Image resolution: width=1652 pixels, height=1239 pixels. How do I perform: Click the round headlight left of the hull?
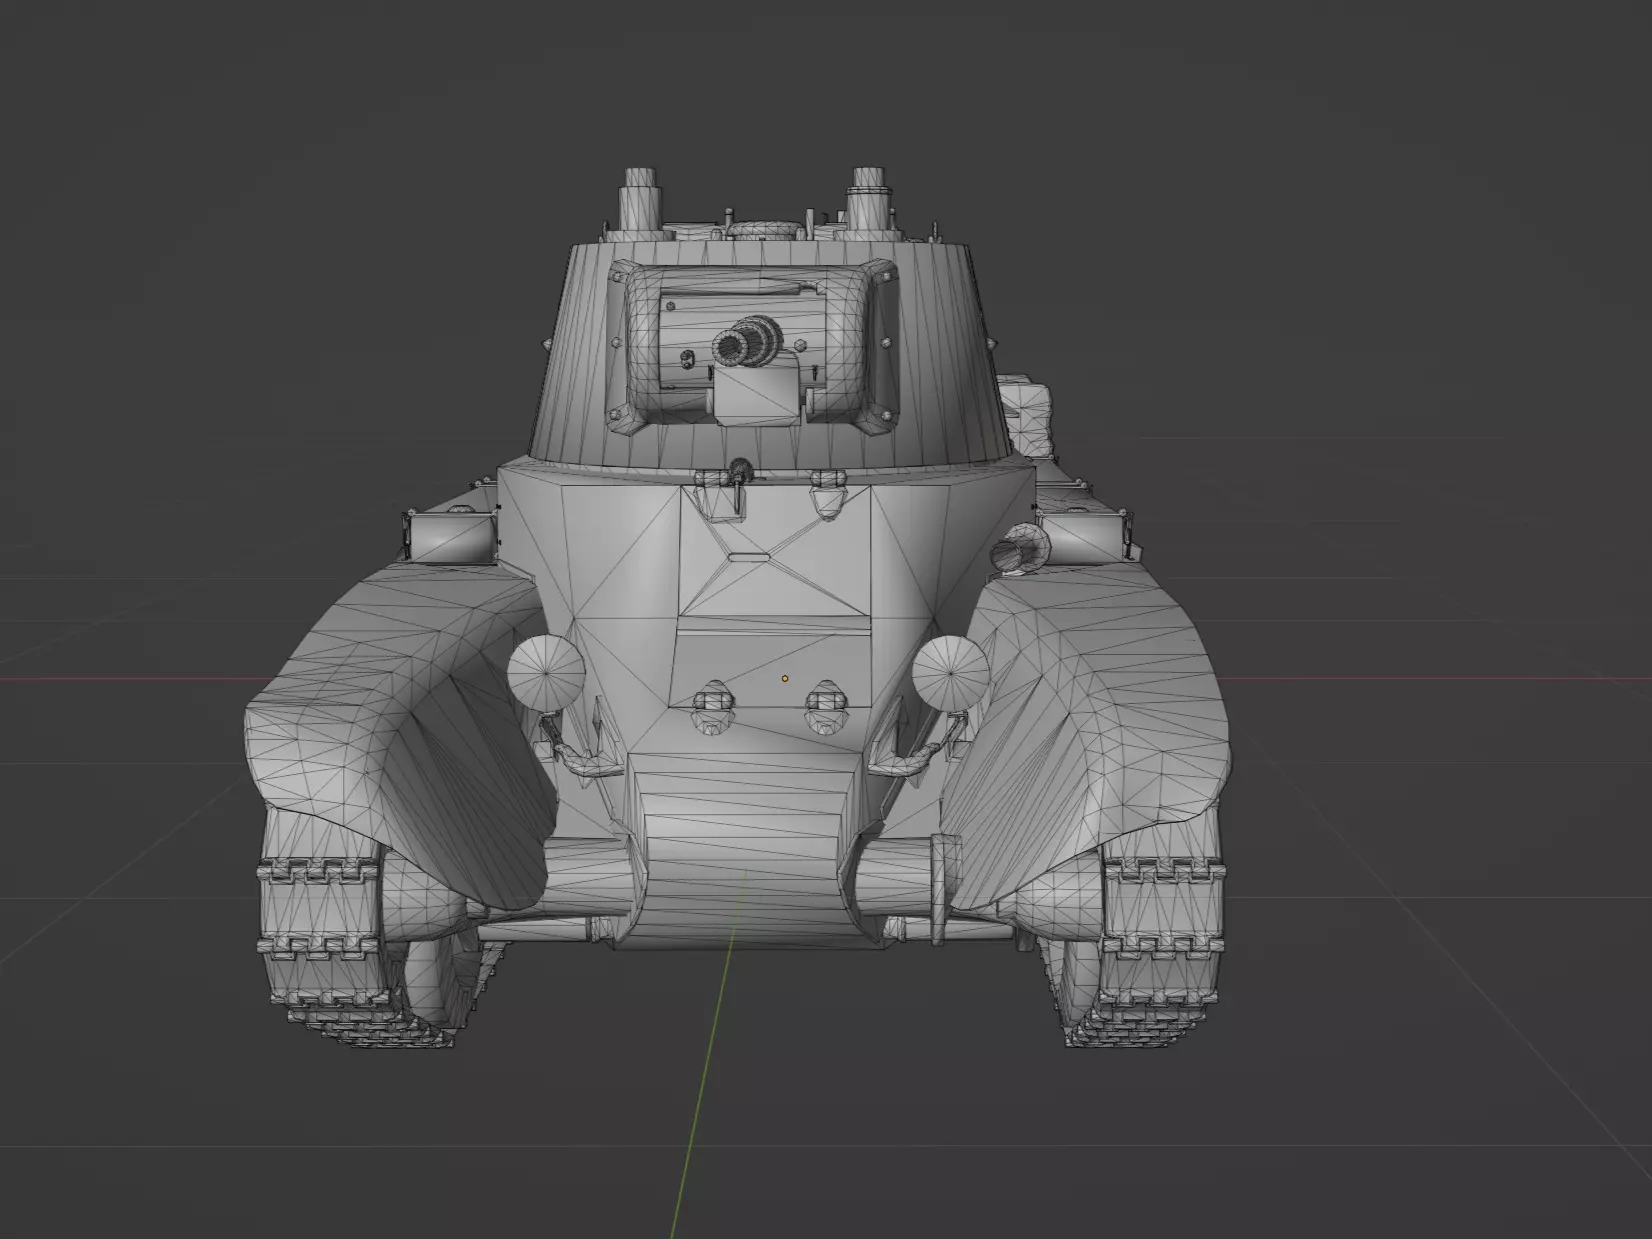546,672
